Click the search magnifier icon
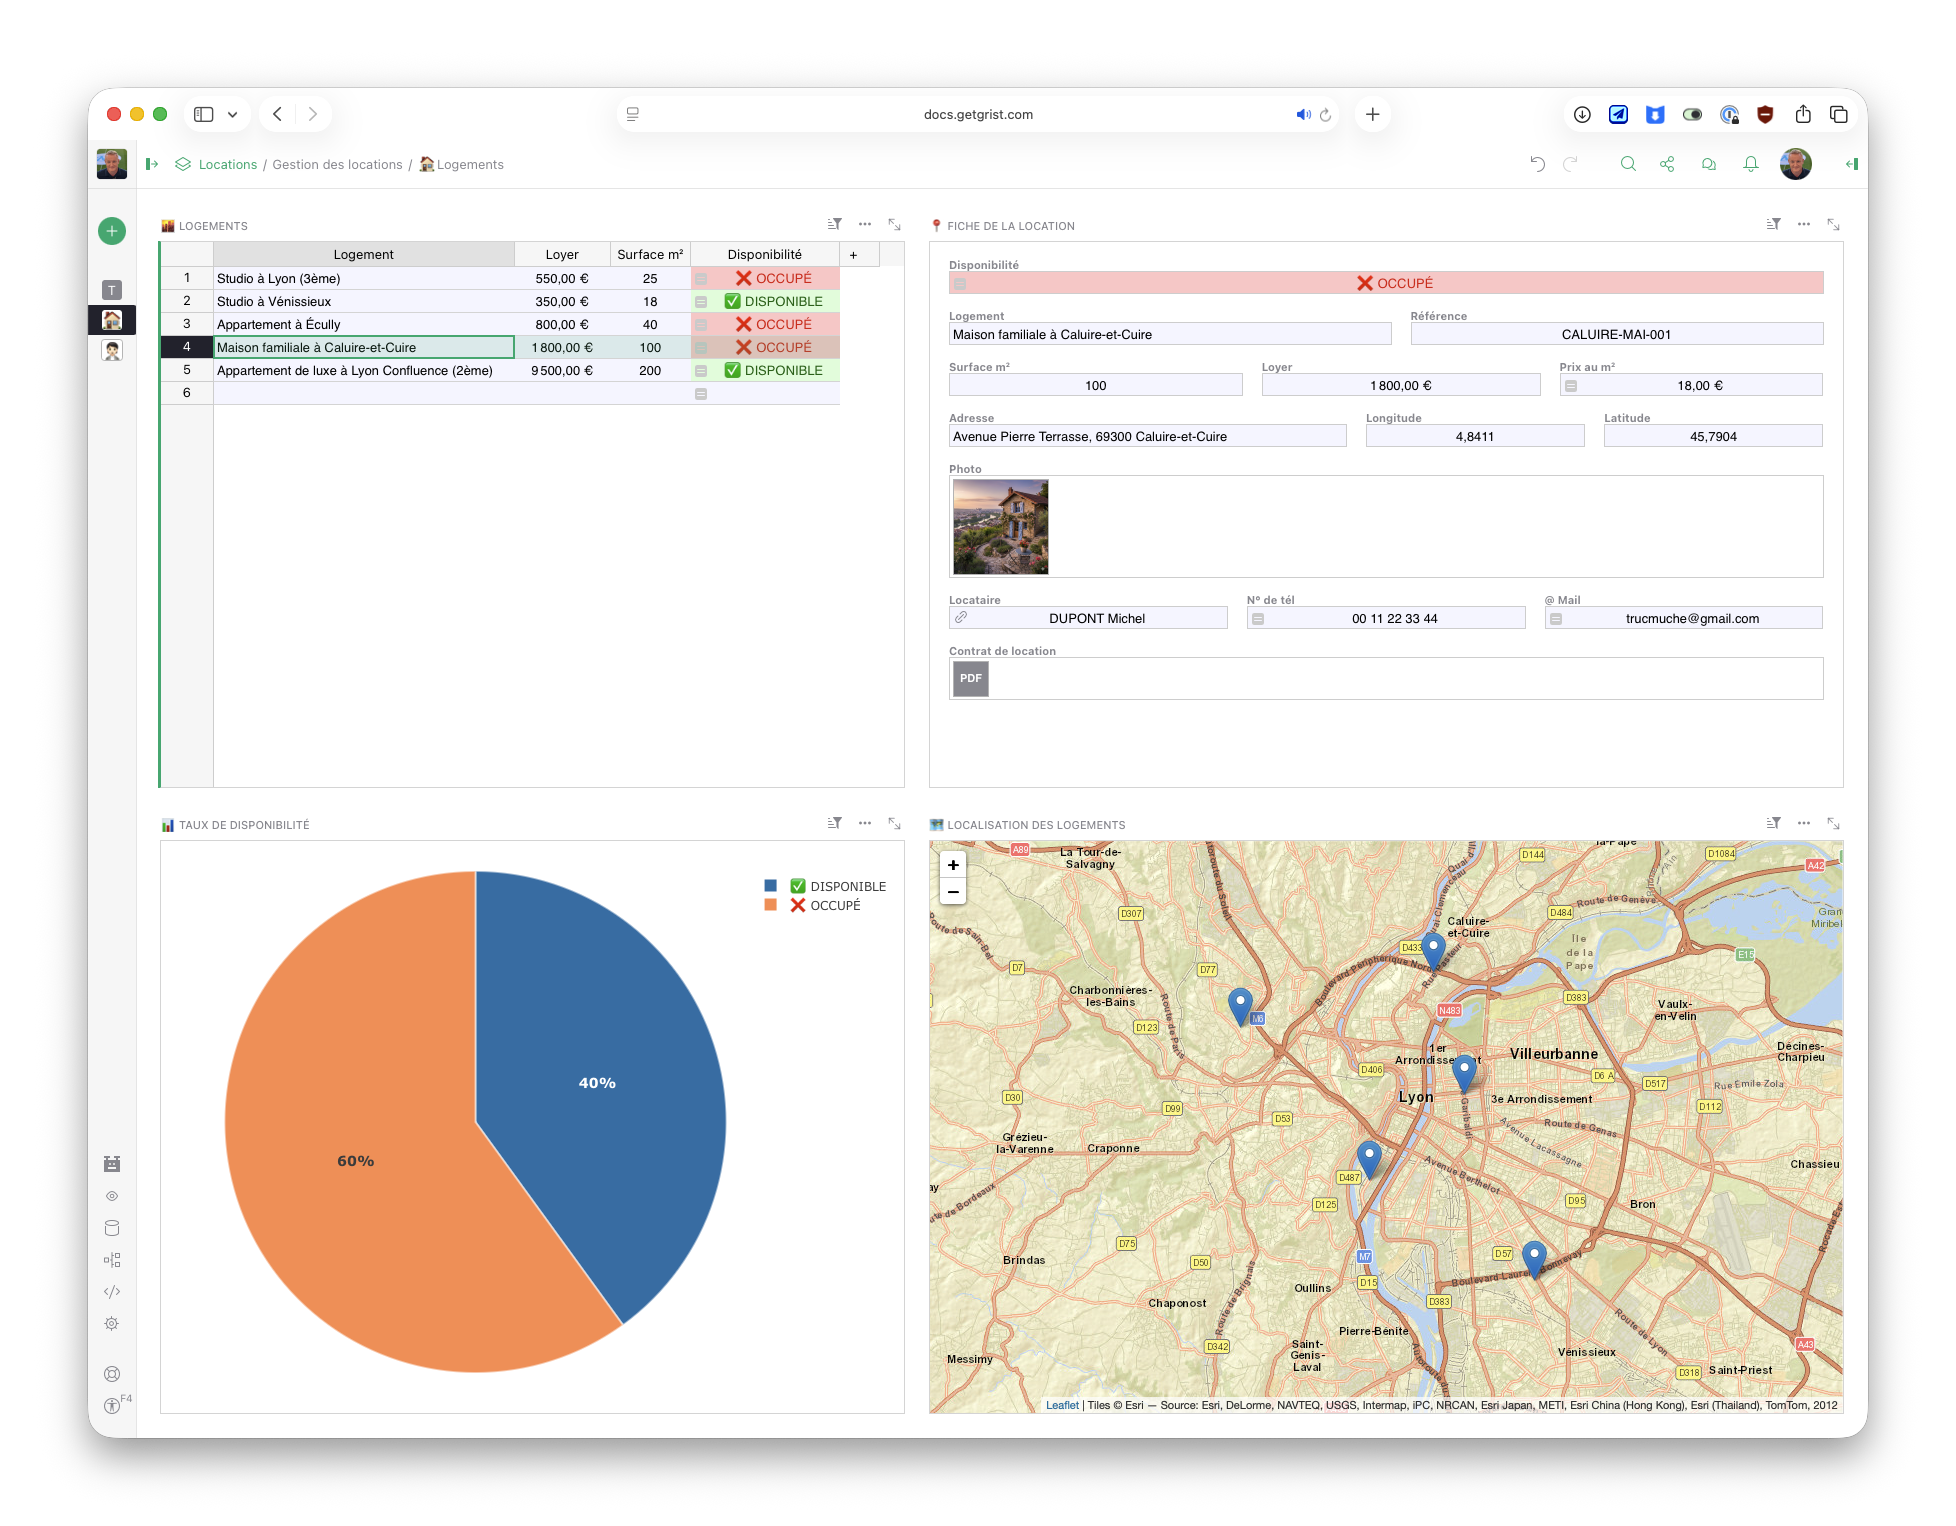 tap(1628, 164)
